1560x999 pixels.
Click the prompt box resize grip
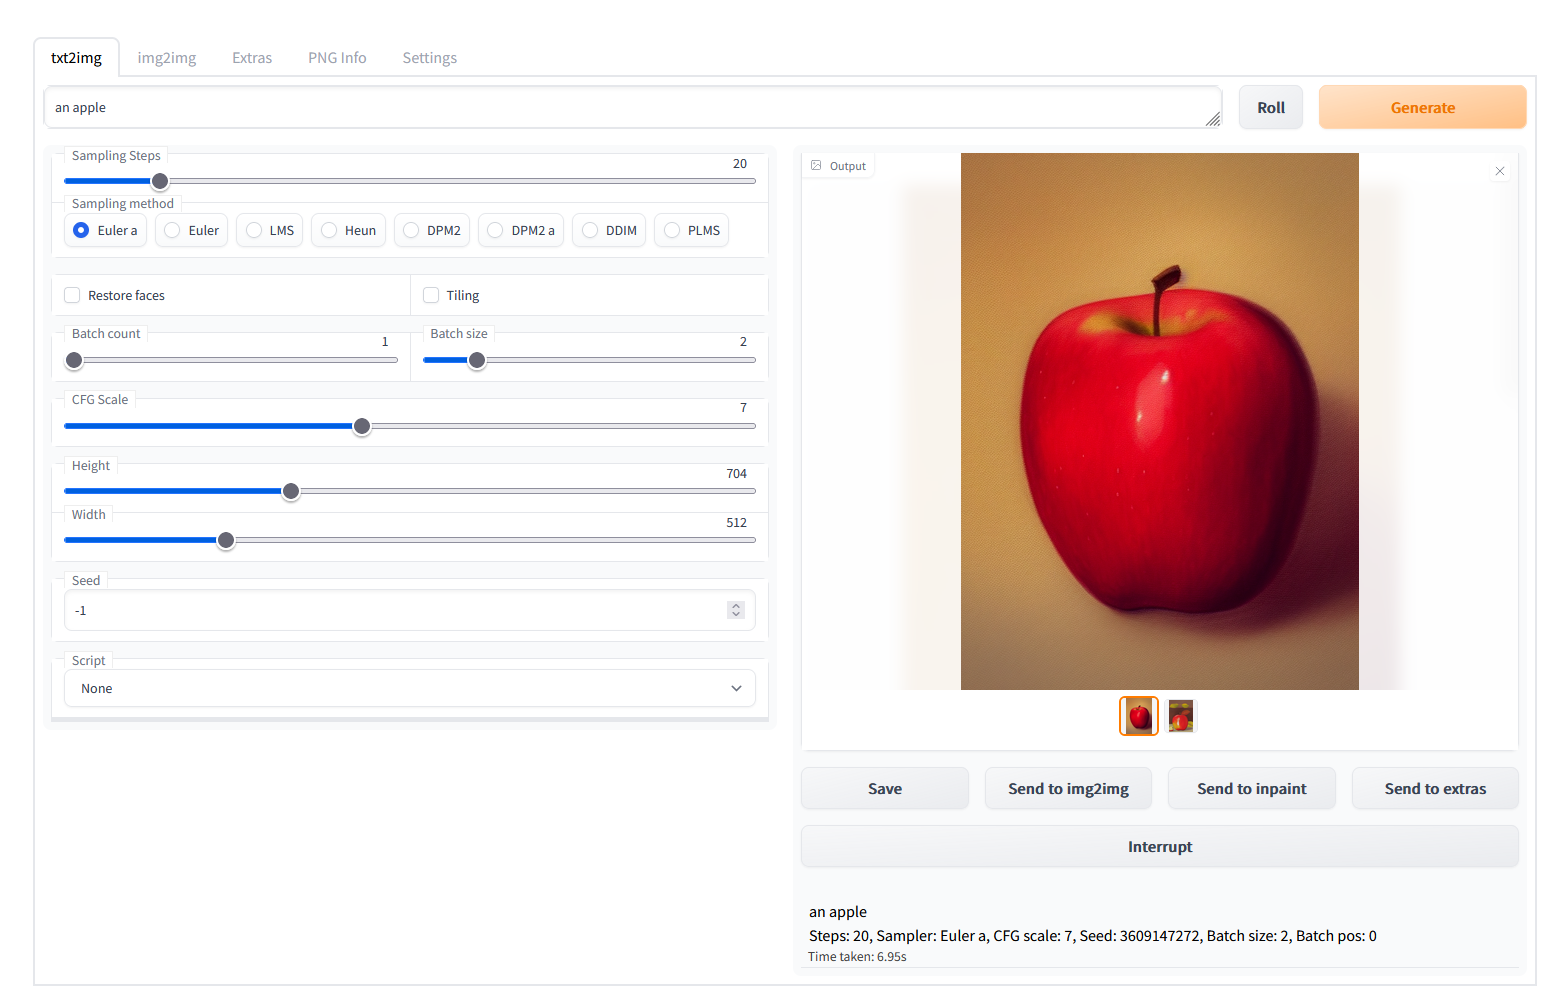pyautogui.click(x=1213, y=119)
